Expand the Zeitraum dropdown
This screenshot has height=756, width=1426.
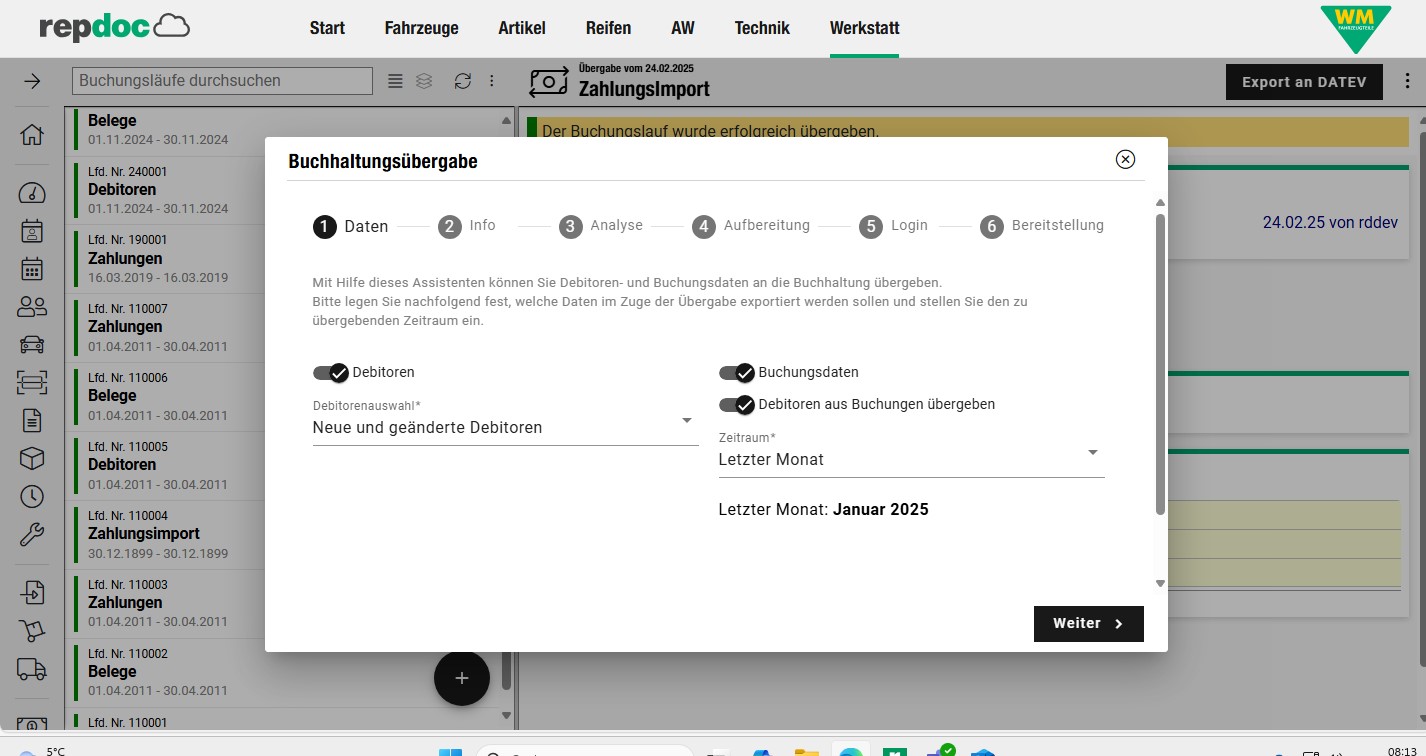point(910,459)
